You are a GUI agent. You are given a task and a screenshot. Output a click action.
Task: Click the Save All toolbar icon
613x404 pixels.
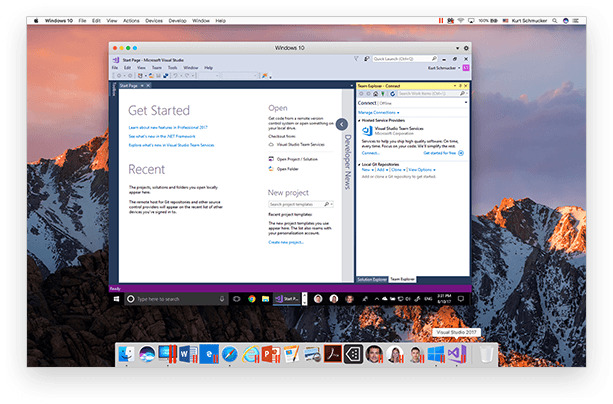(165, 75)
